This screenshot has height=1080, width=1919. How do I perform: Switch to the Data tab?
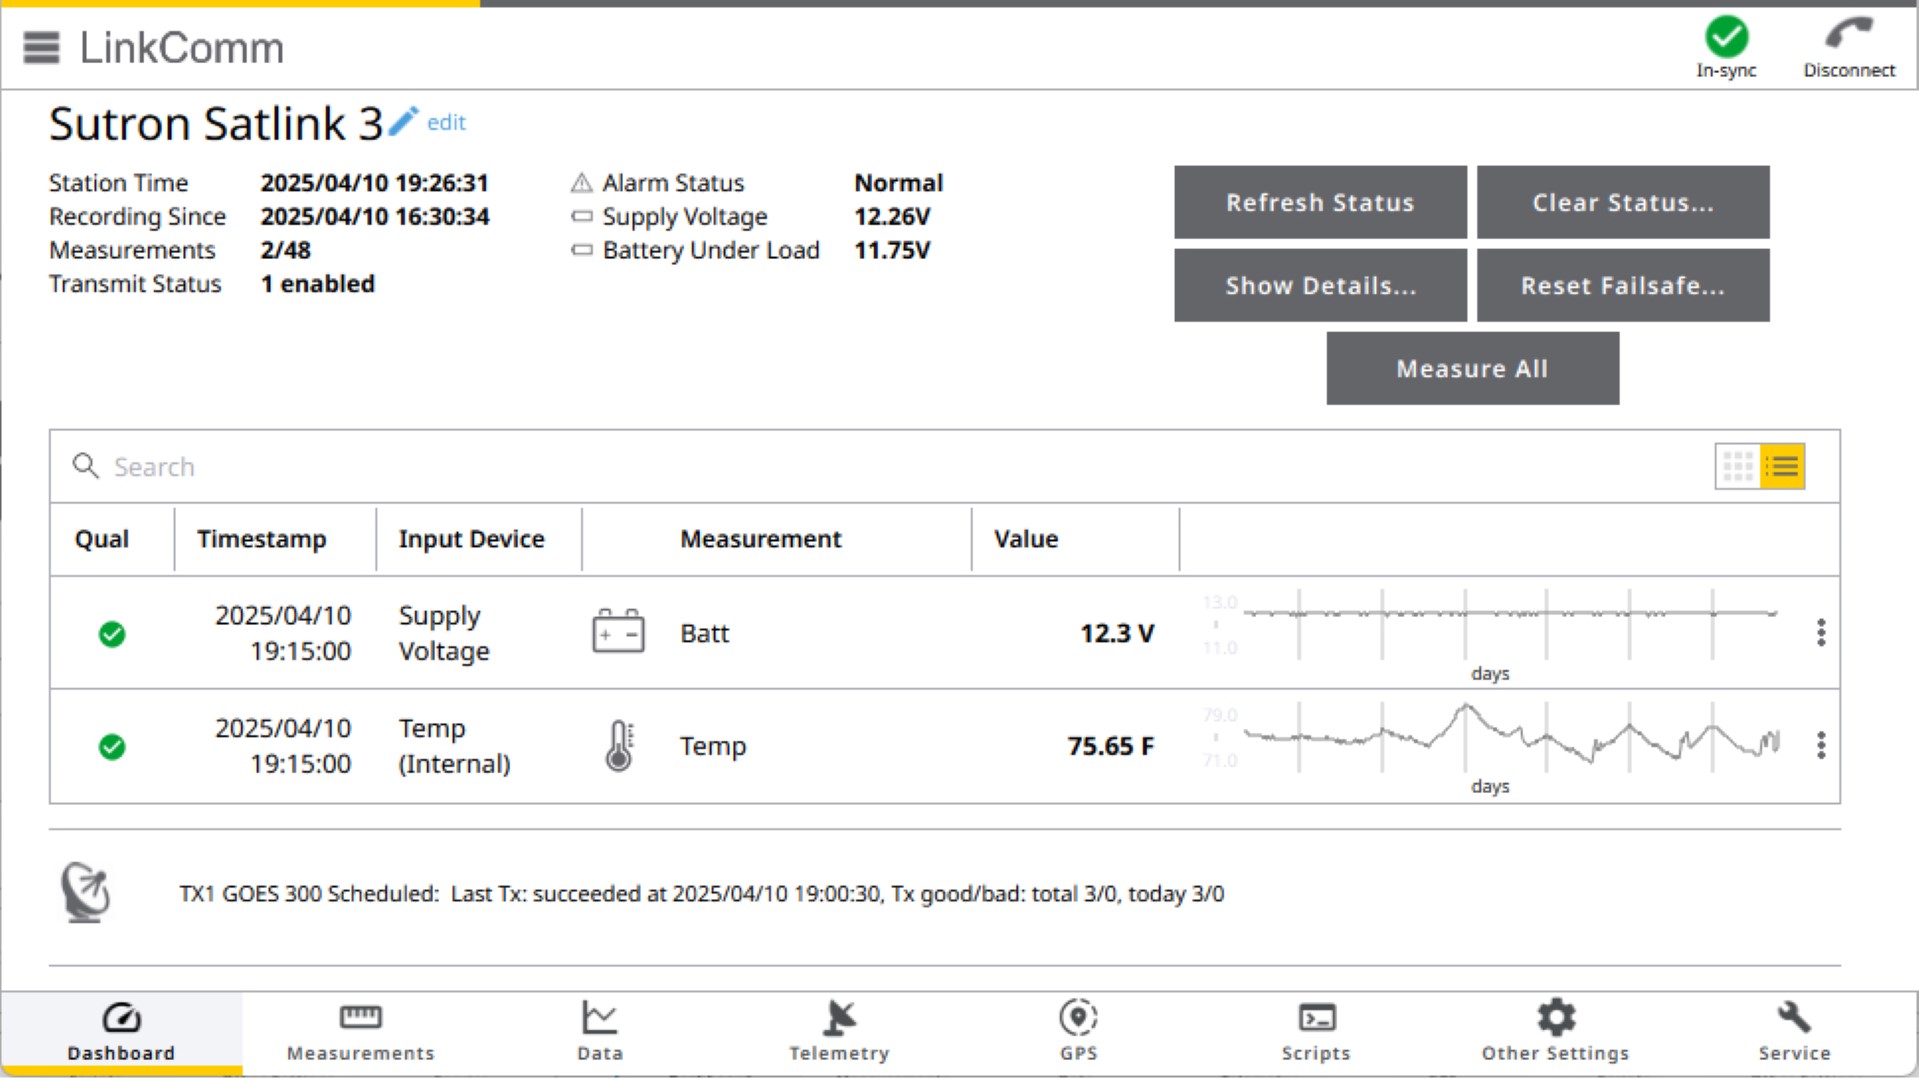click(x=600, y=1033)
